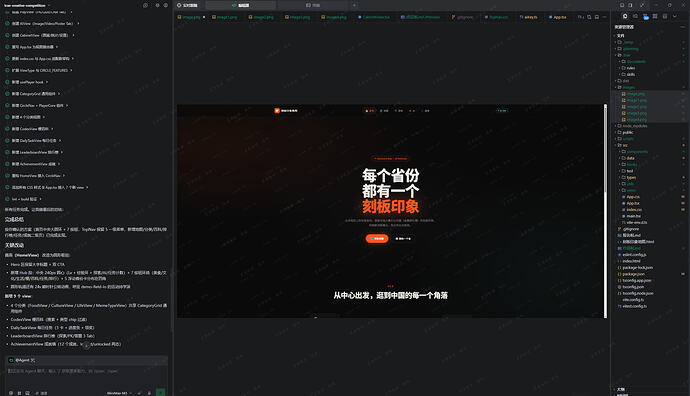The height and width of the screenshot is (396, 690).
Task: Click the highlighted first nav item in preview
Action: click(x=370, y=111)
